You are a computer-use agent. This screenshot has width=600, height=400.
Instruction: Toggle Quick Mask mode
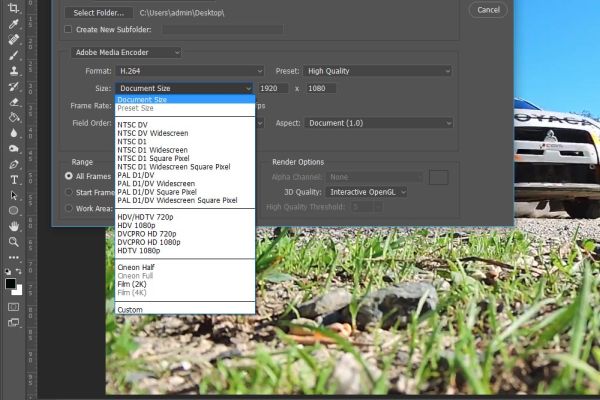(13, 307)
